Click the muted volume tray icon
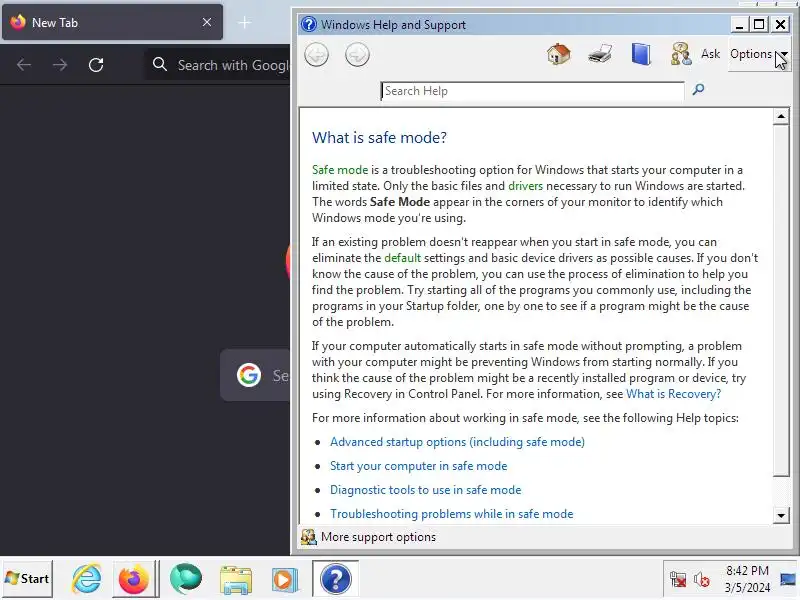 702,580
